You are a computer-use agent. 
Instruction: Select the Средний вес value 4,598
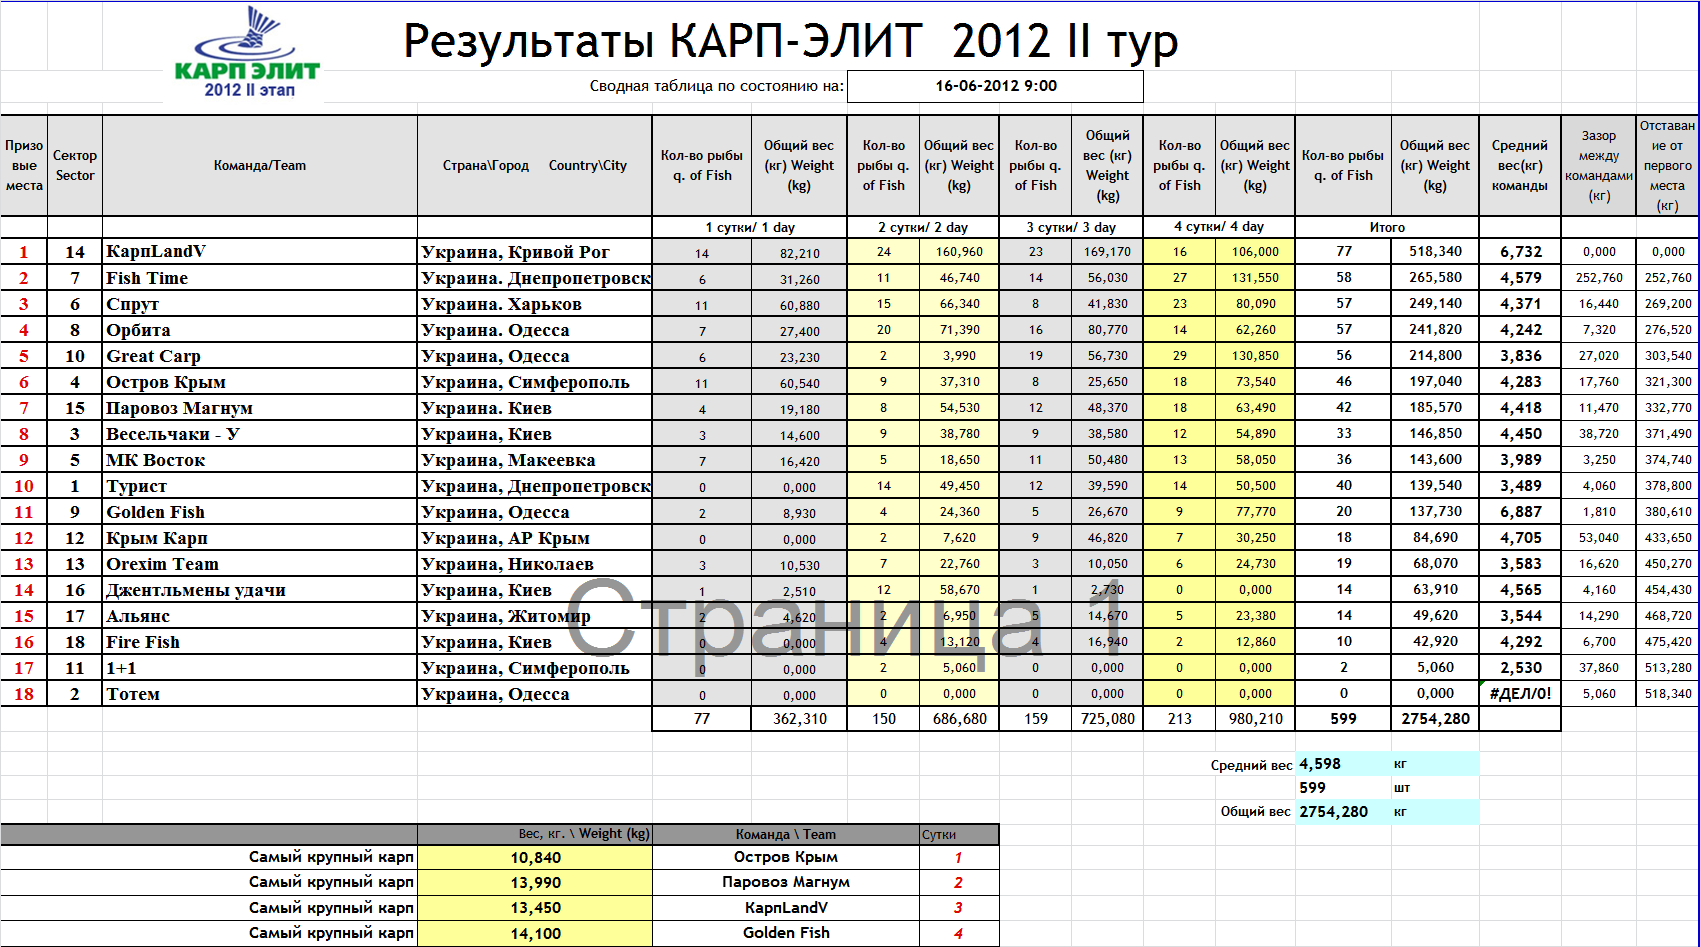coord(1343,764)
